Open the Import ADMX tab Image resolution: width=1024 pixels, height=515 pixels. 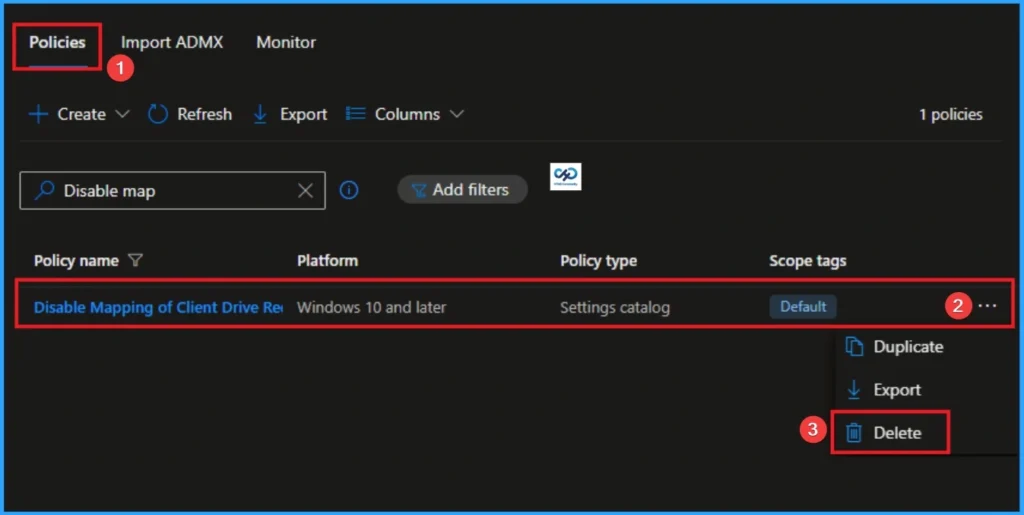point(172,42)
